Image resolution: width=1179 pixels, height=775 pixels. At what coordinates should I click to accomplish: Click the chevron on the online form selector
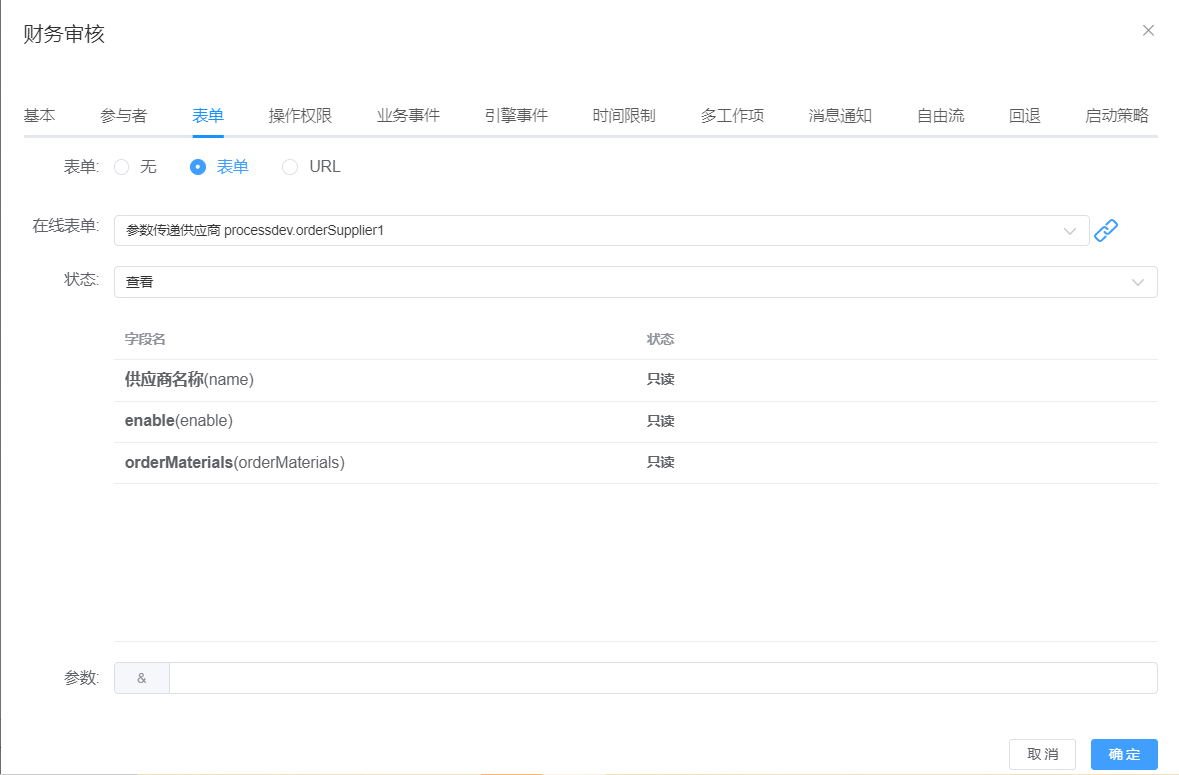pyautogui.click(x=1069, y=230)
